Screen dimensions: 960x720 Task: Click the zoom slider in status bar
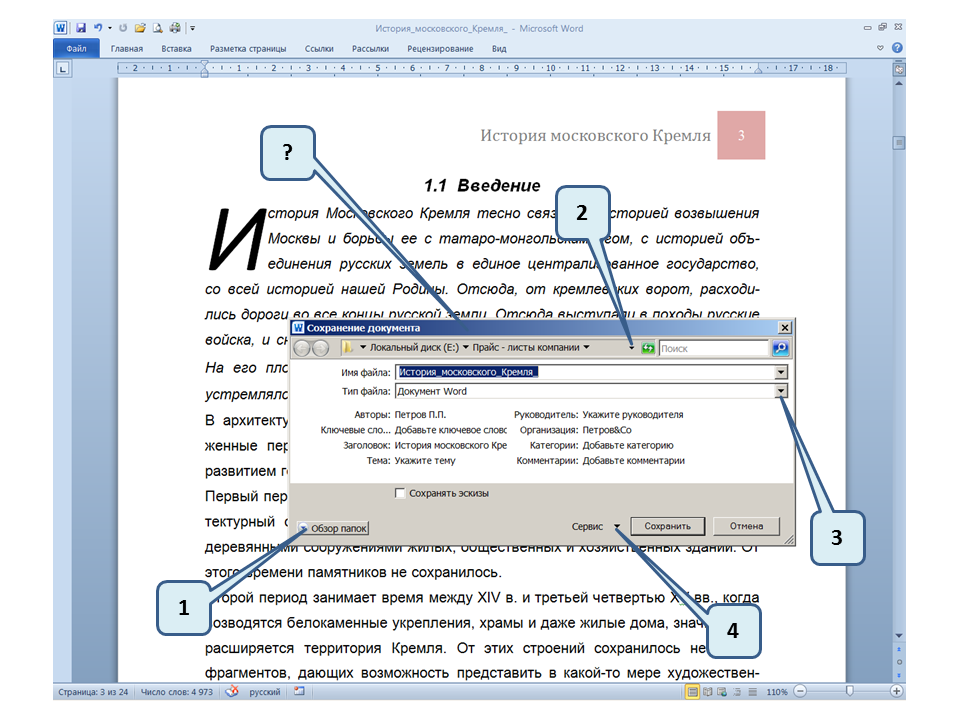(x=849, y=691)
